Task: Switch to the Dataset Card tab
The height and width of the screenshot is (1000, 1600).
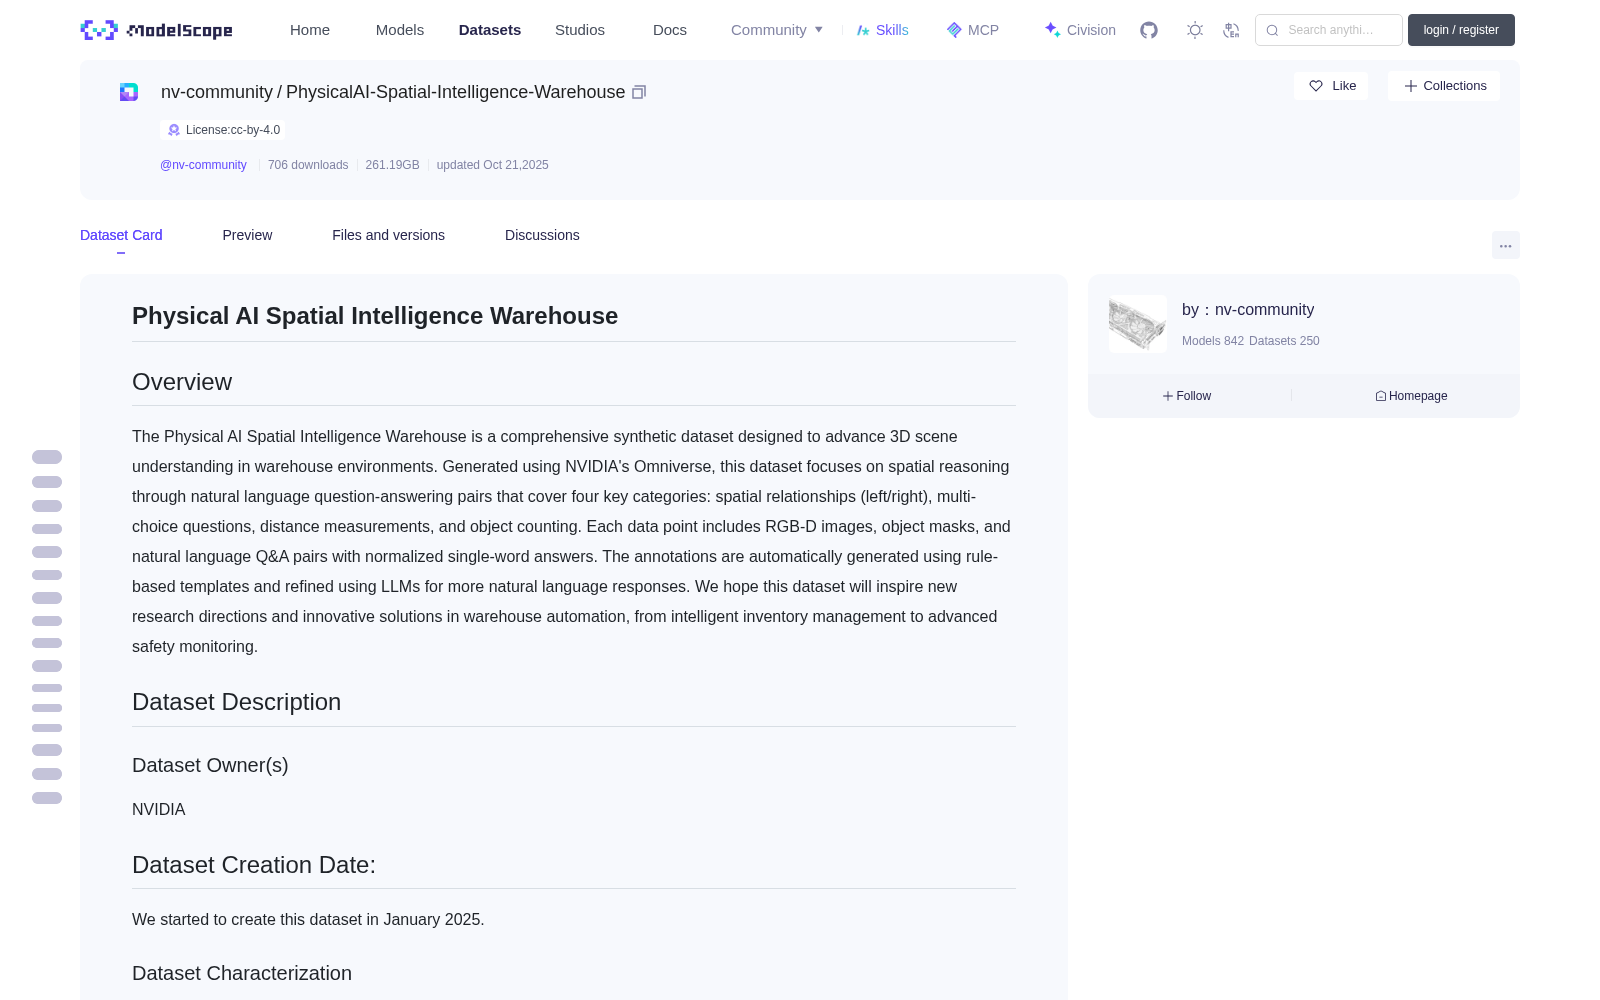Action: [x=121, y=235]
